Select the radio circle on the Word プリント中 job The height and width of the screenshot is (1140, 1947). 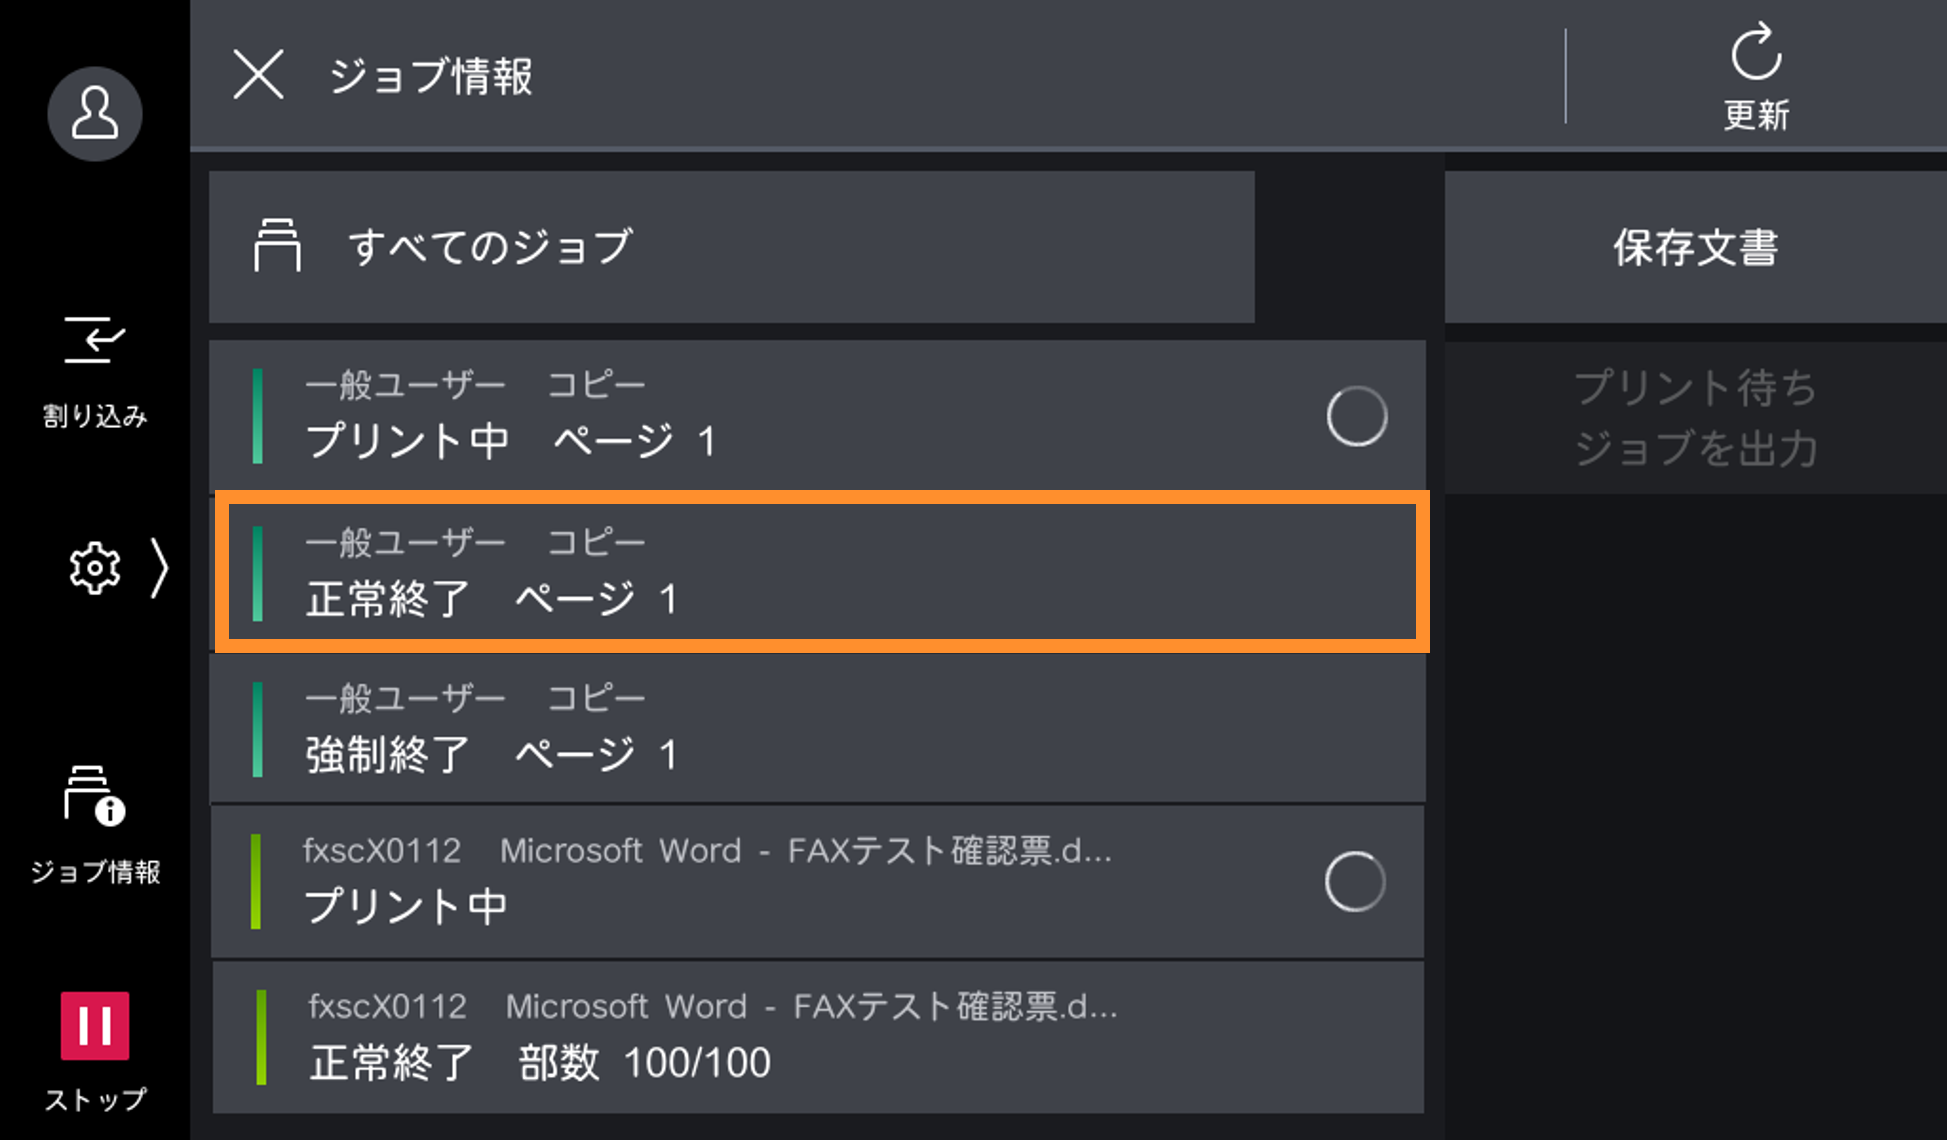pos(1354,881)
